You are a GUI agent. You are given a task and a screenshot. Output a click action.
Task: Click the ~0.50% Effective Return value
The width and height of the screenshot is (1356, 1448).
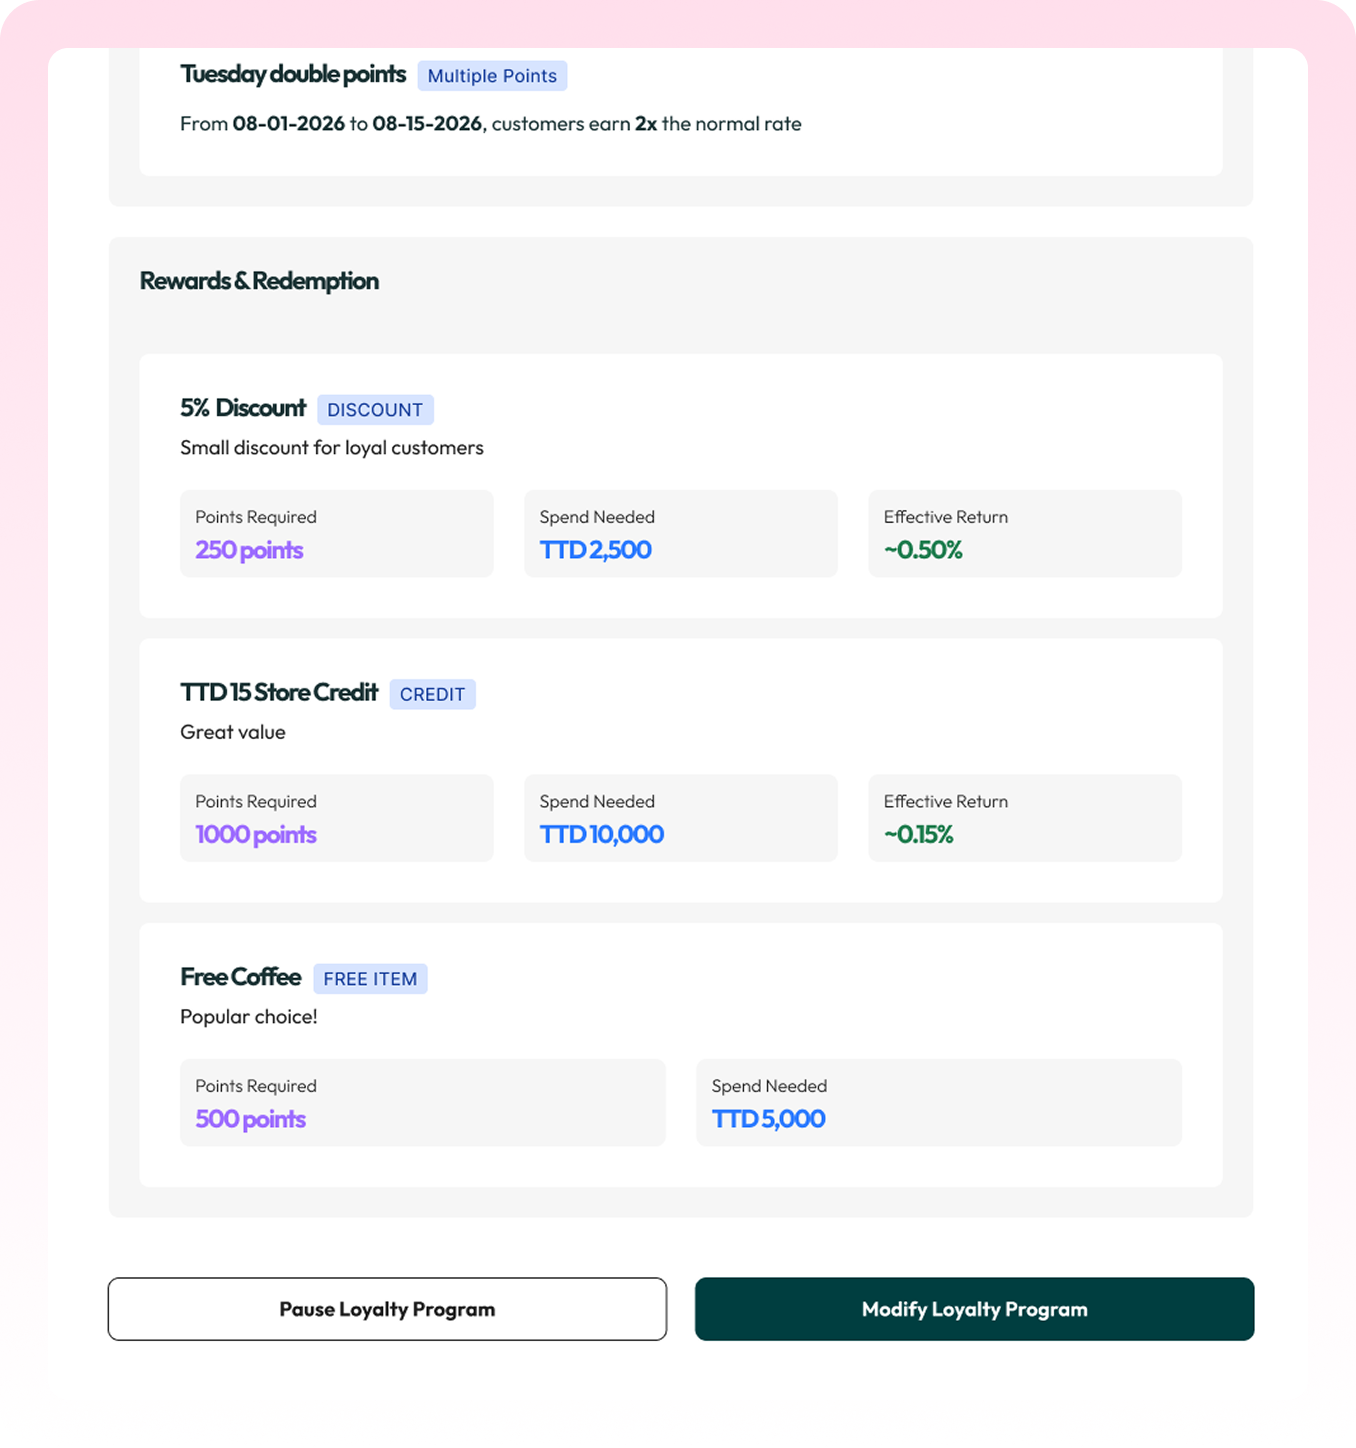(x=922, y=549)
